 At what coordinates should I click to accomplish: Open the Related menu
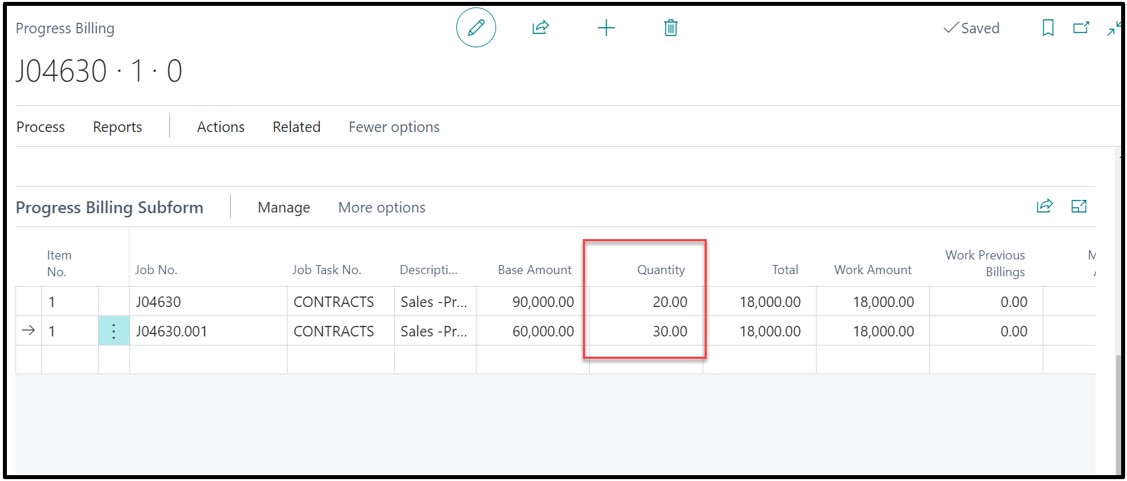coord(296,127)
